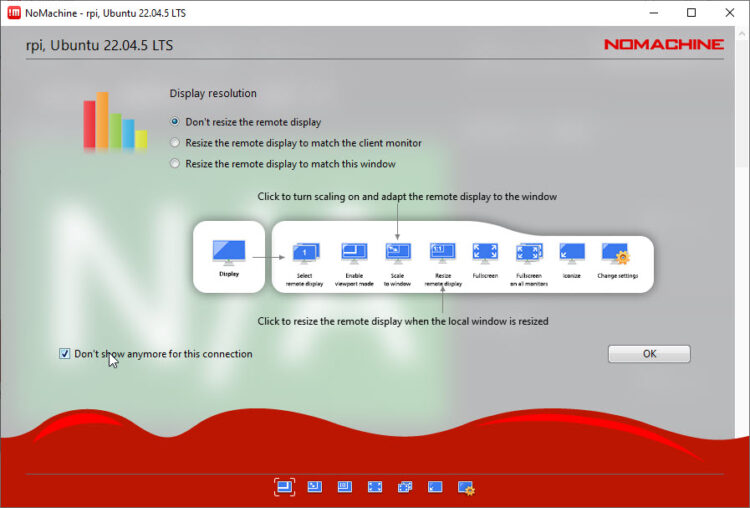The height and width of the screenshot is (508, 750).
Task: Enable viewport mode in the bottom toolbar
Action: [284, 487]
